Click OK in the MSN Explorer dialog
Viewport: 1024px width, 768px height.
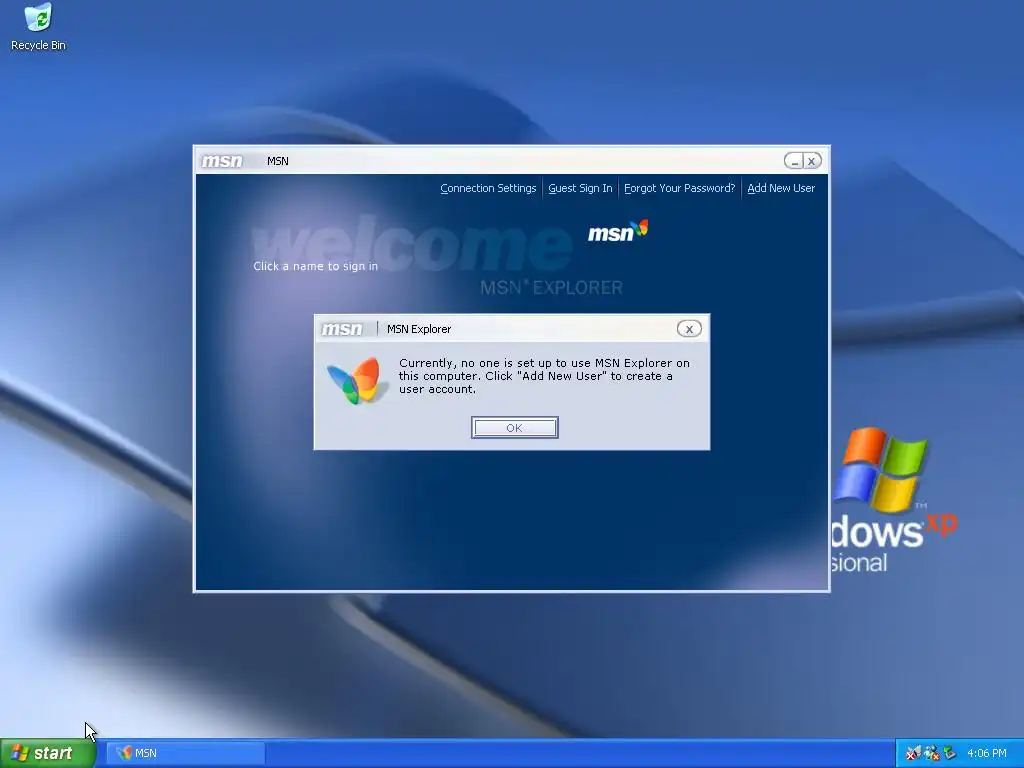click(515, 428)
